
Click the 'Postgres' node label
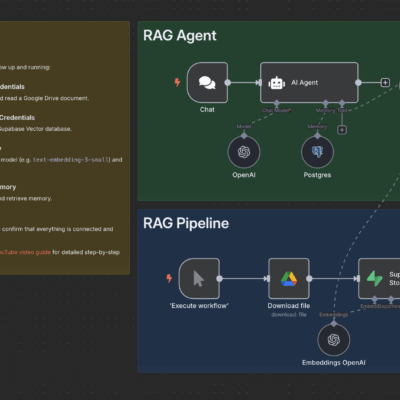317,175
